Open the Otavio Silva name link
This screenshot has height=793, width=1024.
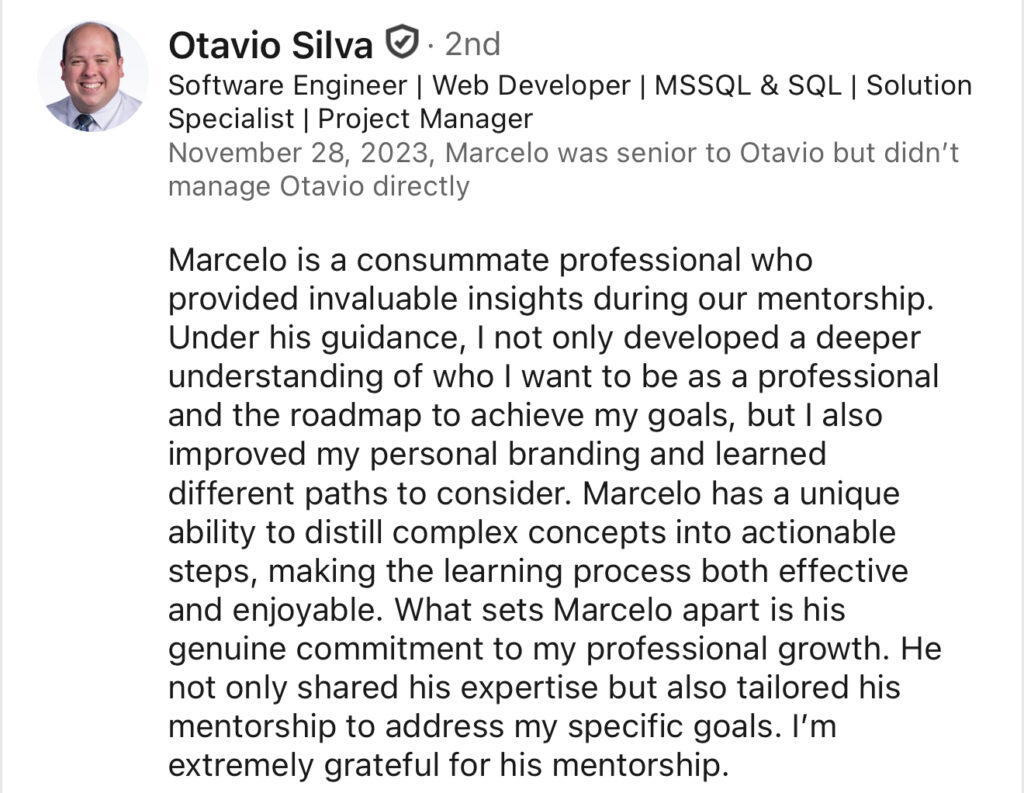click(270, 44)
